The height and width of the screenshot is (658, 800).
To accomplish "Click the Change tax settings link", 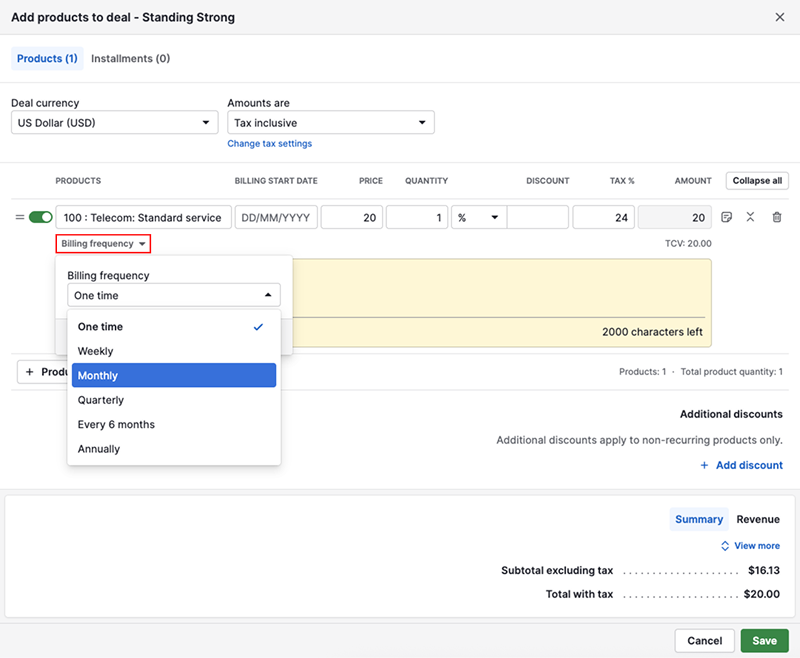I will coord(270,144).
